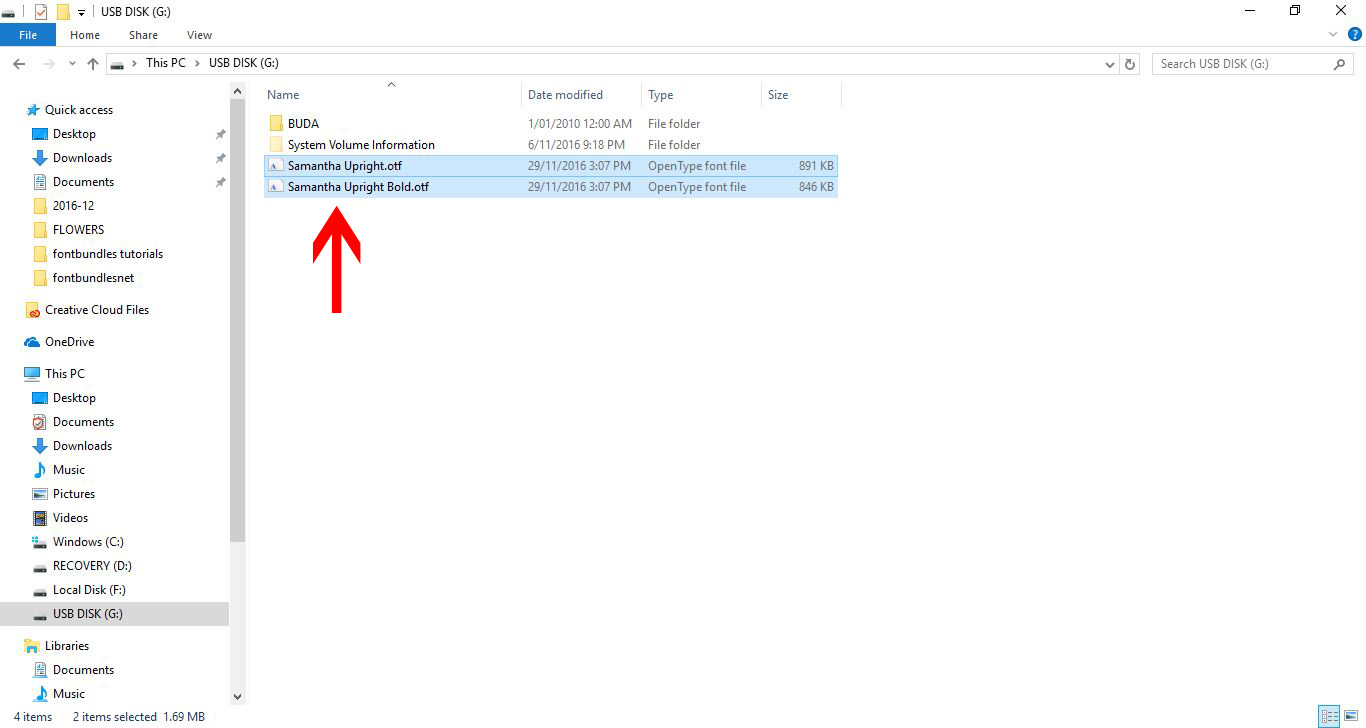Open fontbundlesnet folder in sidebar

tap(93, 278)
